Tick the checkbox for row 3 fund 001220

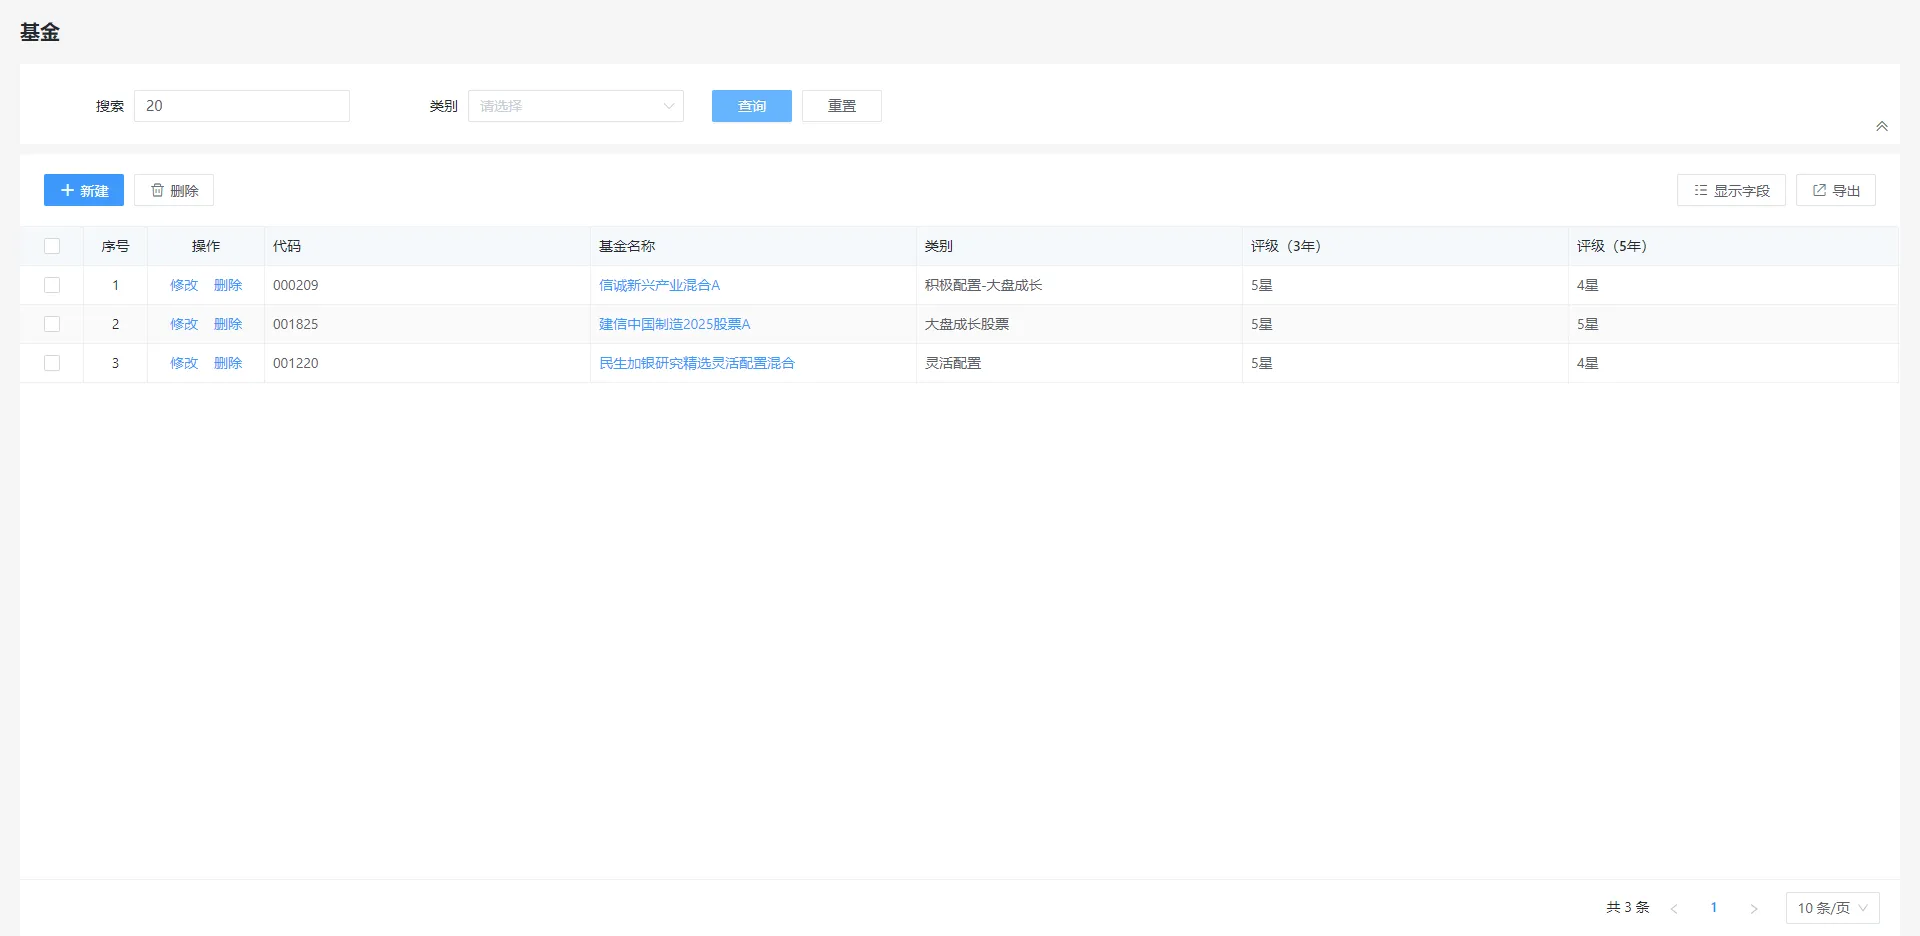(x=52, y=363)
